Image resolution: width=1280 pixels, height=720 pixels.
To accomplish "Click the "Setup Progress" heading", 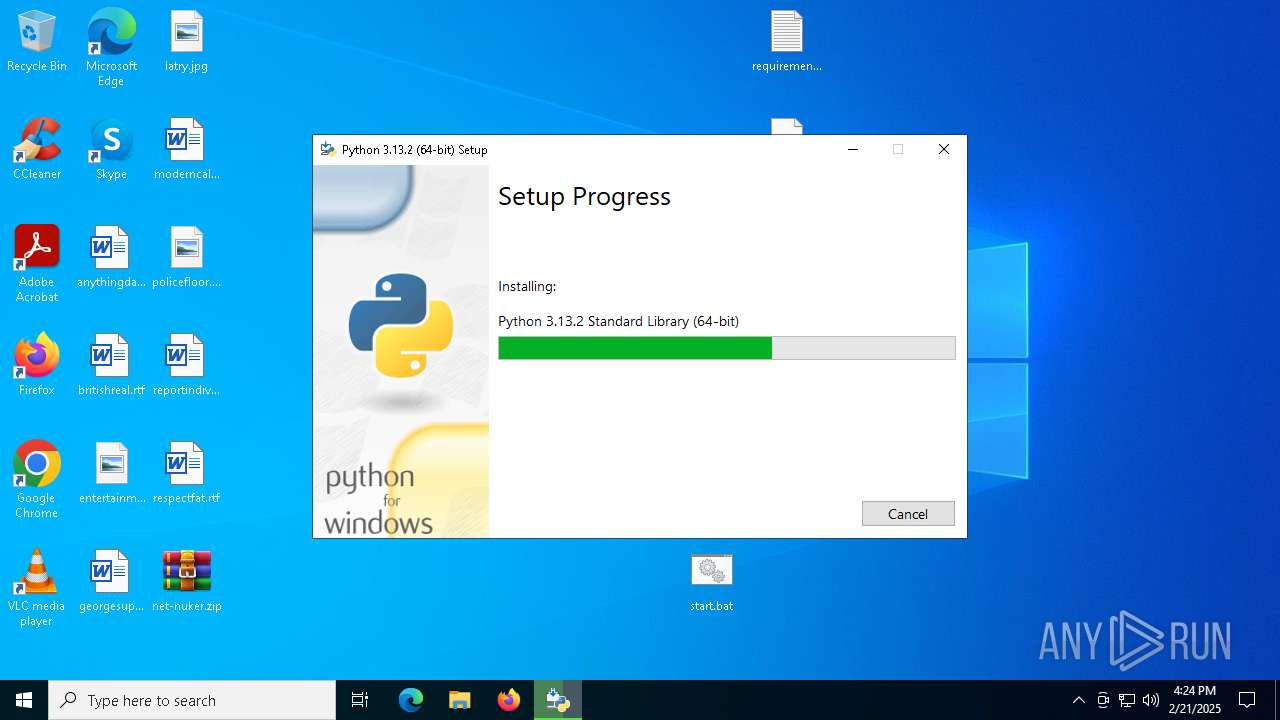I will (584, 196).
